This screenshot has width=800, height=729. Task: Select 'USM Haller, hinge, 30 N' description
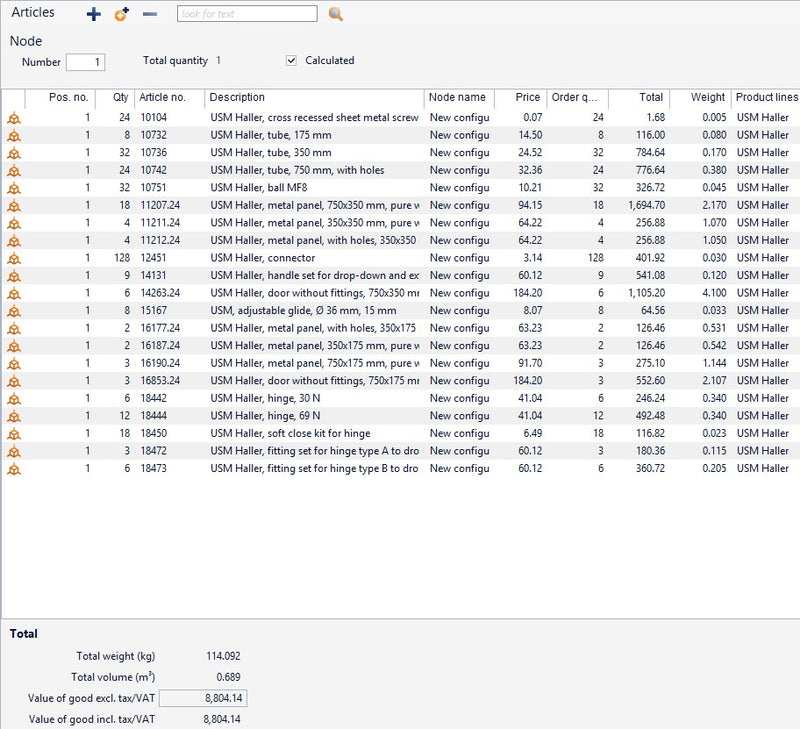click(x=265, y=398)
